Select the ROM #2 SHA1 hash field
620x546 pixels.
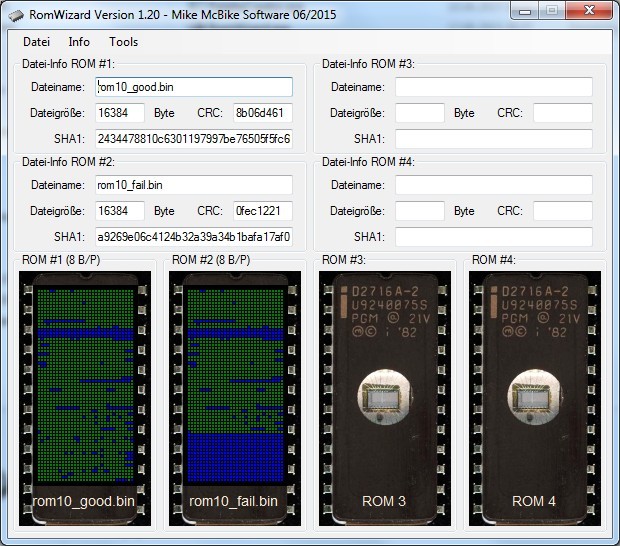[194, 237]
